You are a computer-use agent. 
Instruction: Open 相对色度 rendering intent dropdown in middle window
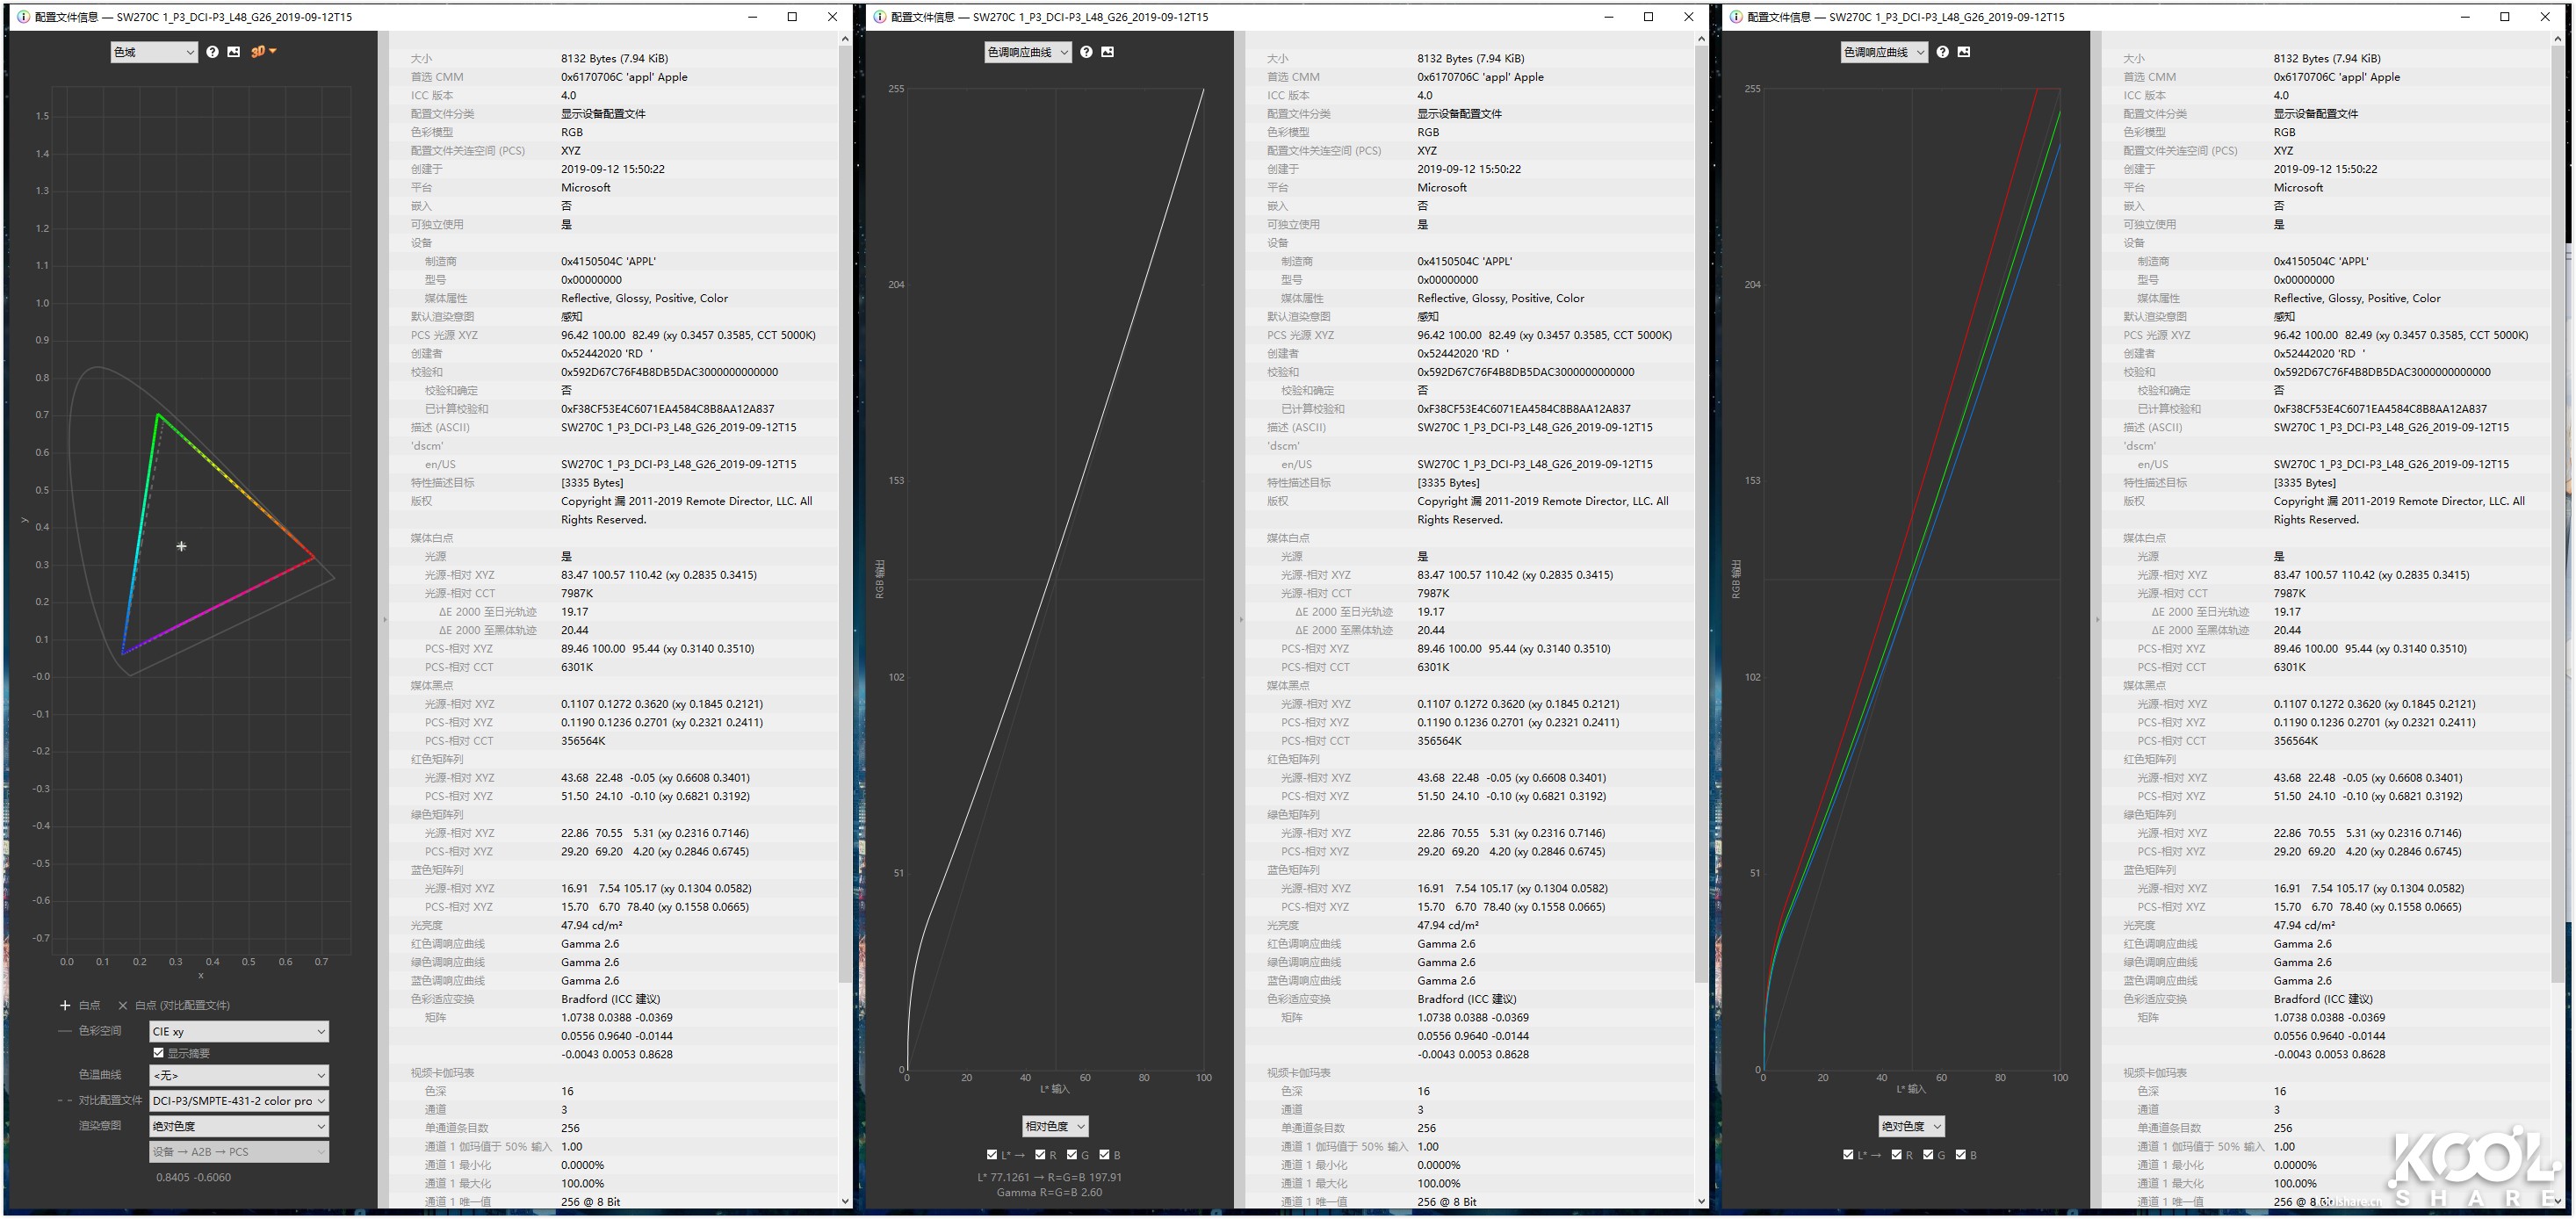coord(1055,1126)
